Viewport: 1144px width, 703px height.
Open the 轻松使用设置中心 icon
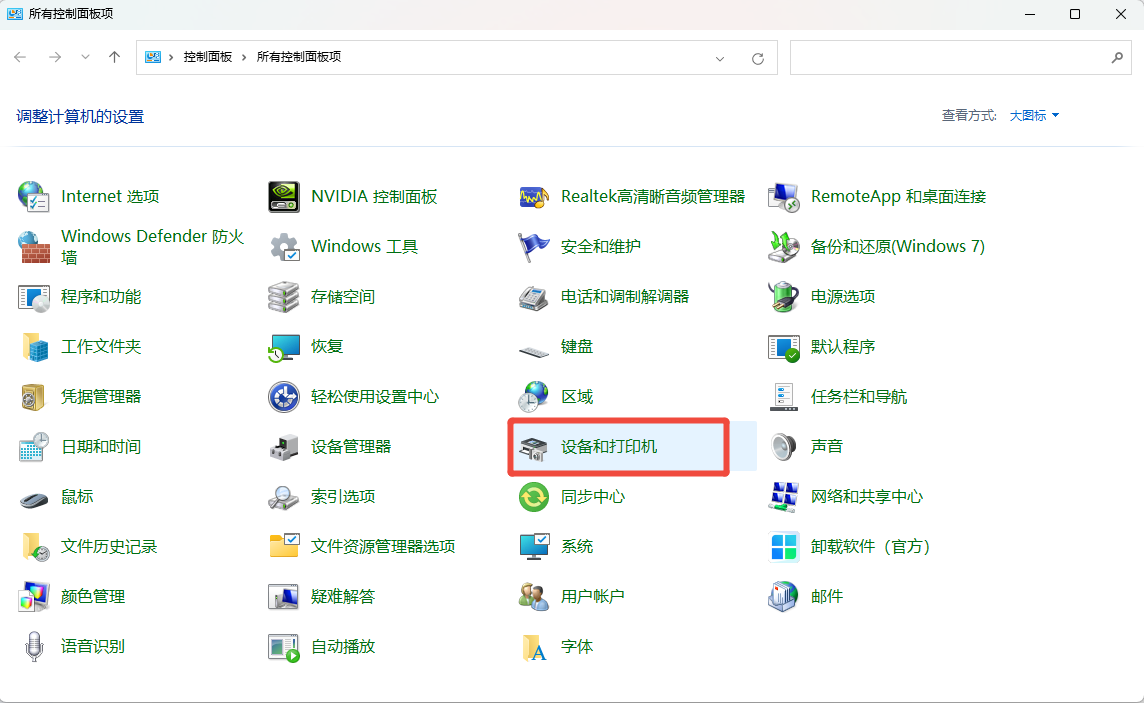[284, 397]
